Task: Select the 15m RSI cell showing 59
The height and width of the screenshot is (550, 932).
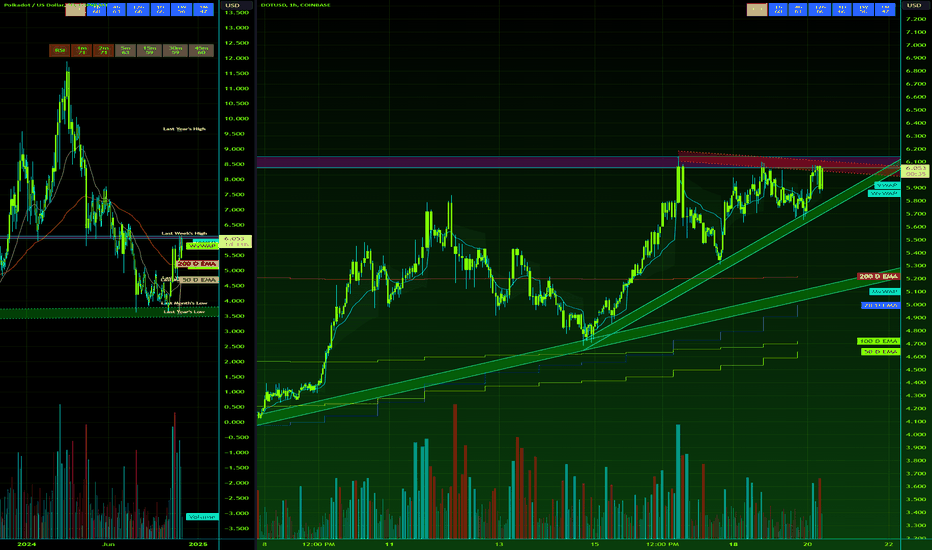Action: pos(149,51)
